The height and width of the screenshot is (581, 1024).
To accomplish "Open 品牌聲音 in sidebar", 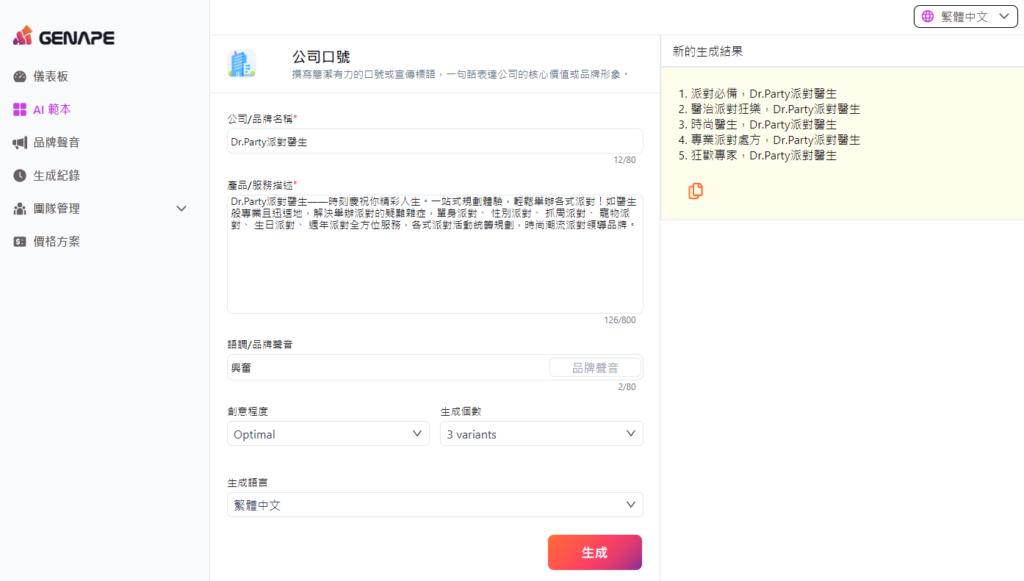I will 56,142.
